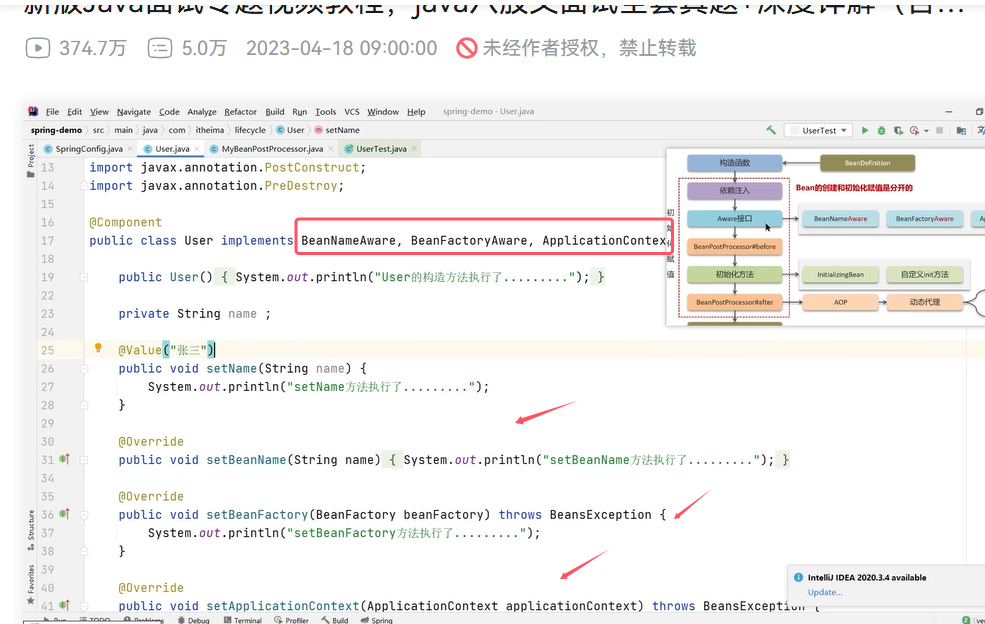Screen dimensions: 985x624
Task: Click the src breadcrumb
Action: pos(99,130)
